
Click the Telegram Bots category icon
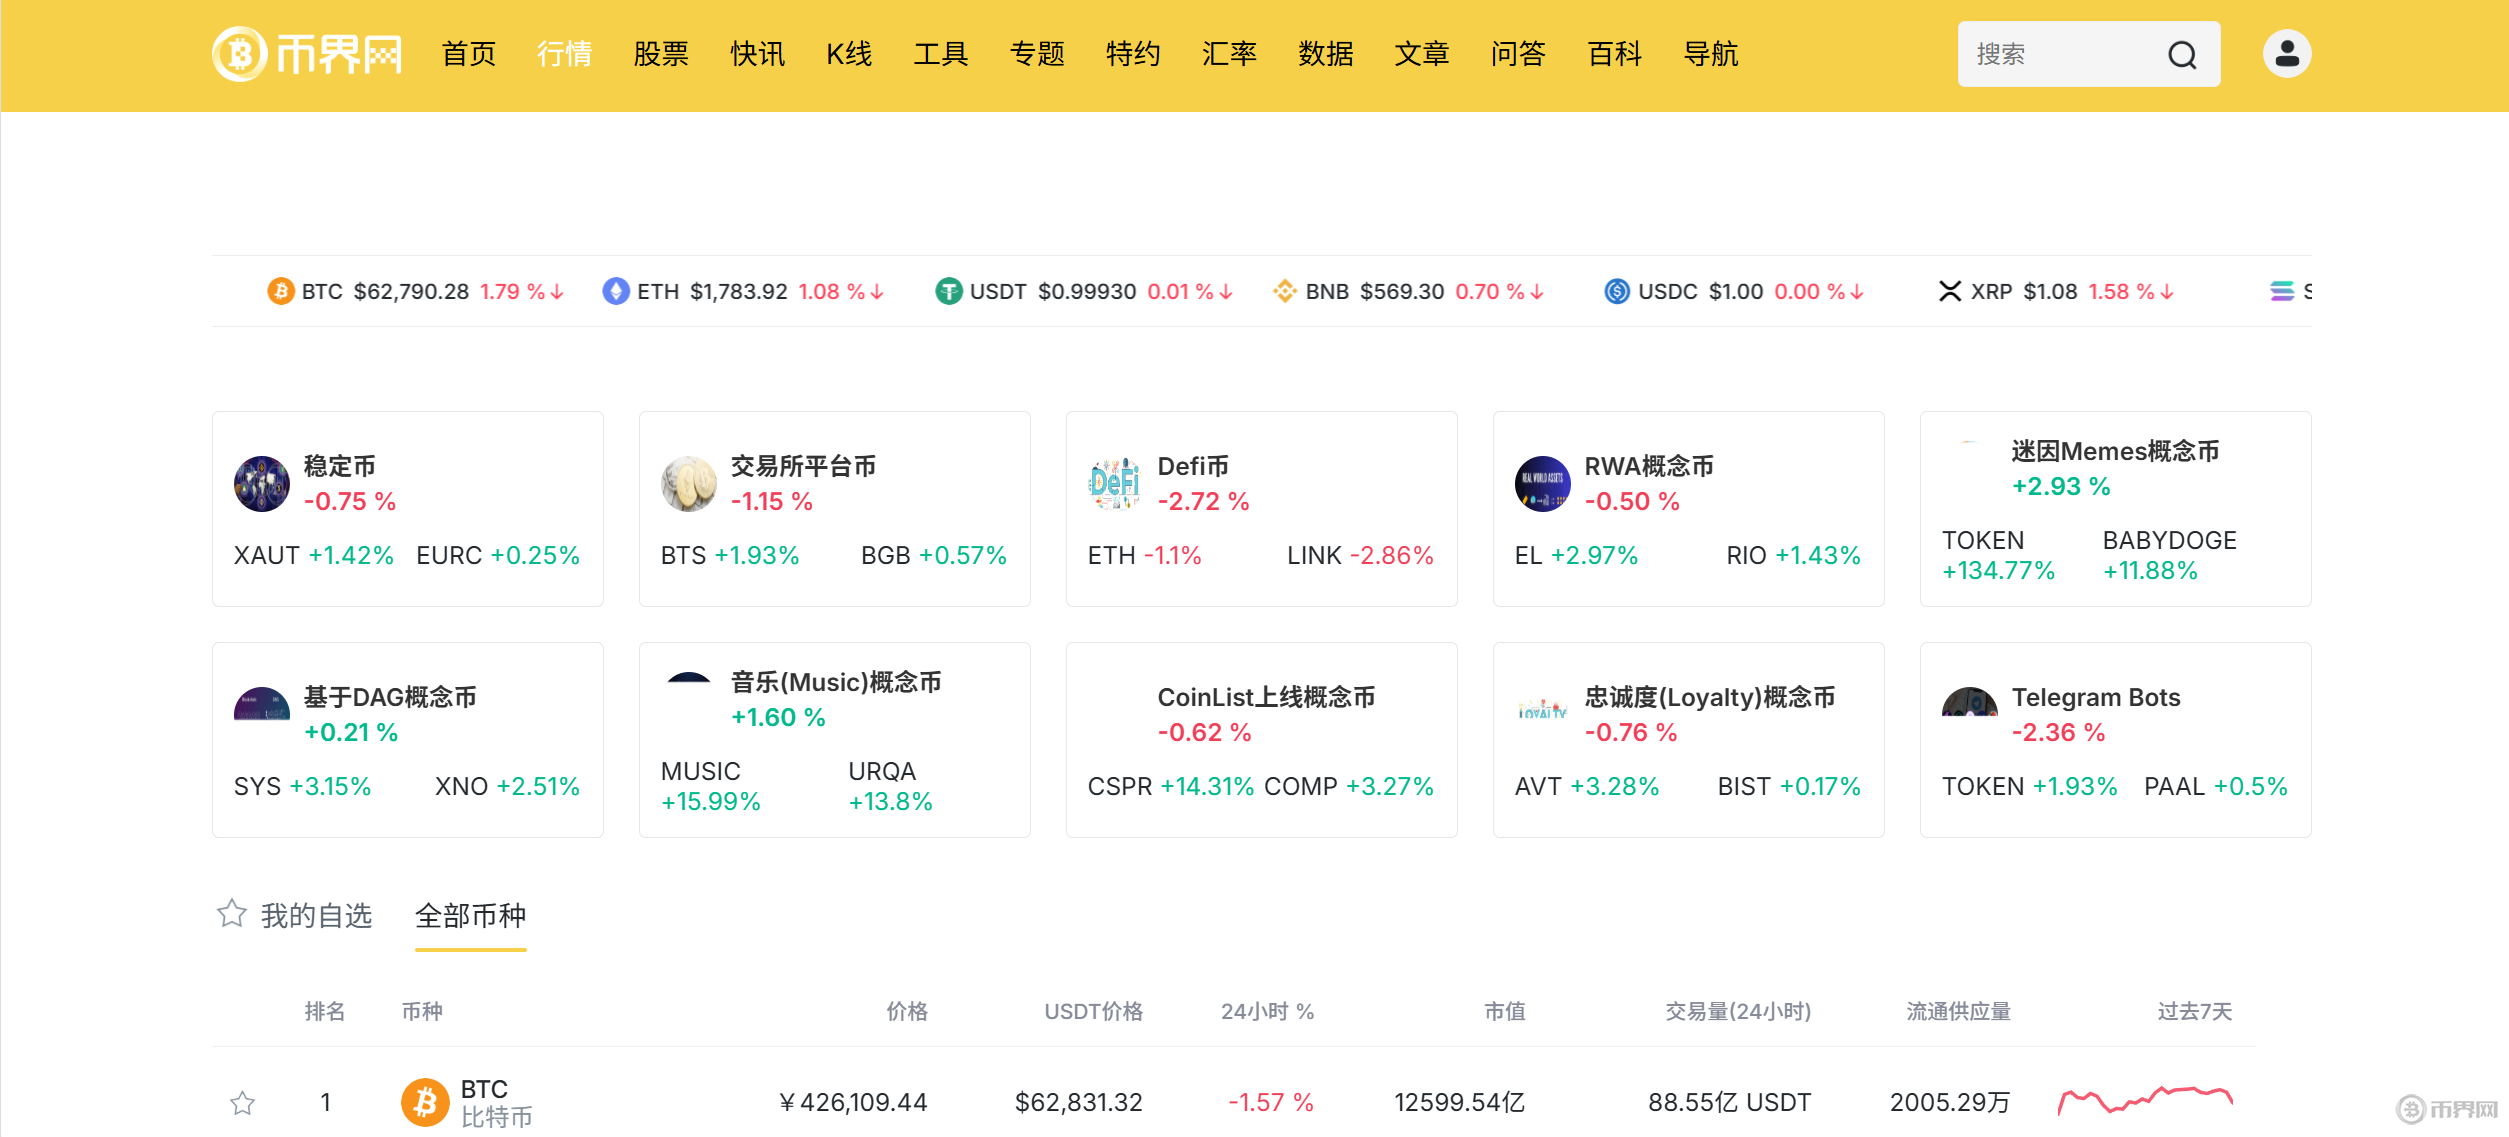pos(1970,702)
